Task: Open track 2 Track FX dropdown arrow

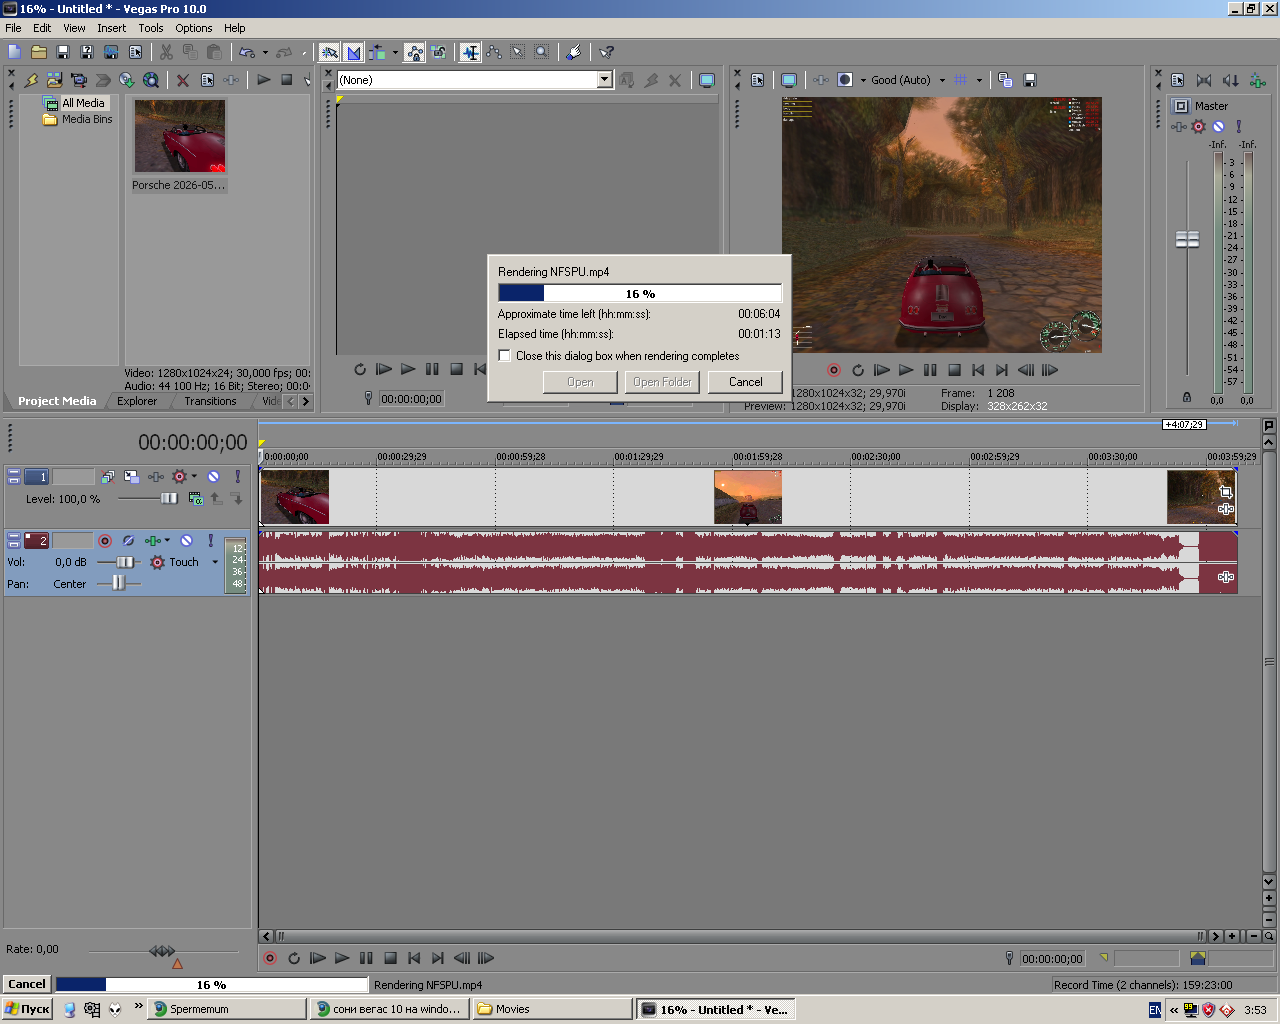Action: pyautogui.click(x=167, y=540)
